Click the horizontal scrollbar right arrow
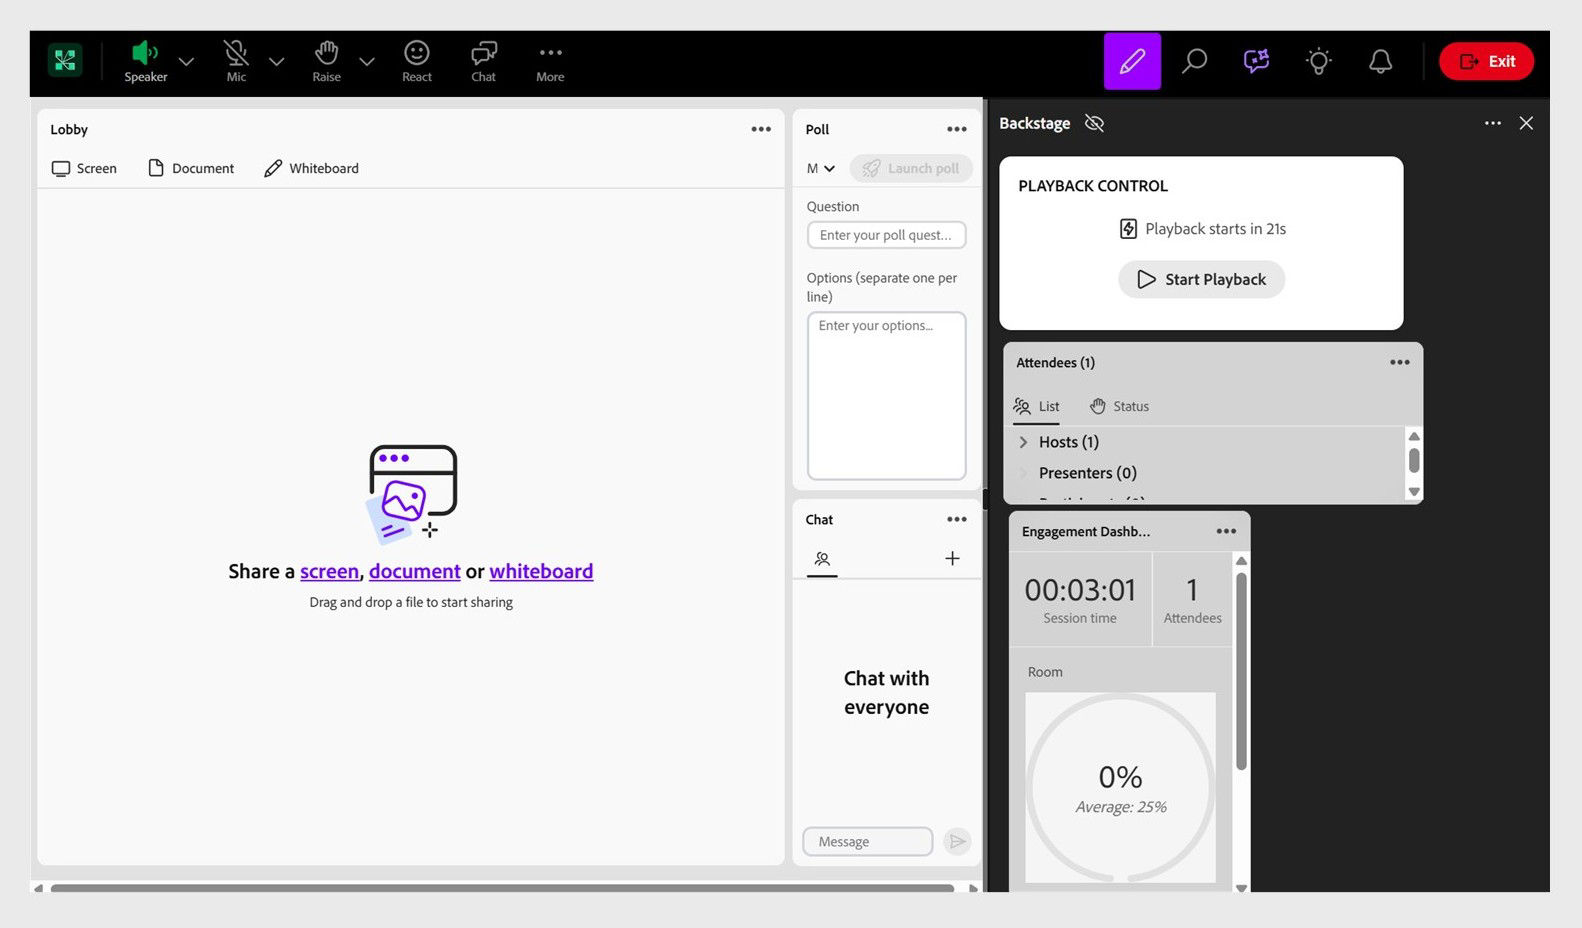Screen dimensions: 1582x928 [973, 888]
